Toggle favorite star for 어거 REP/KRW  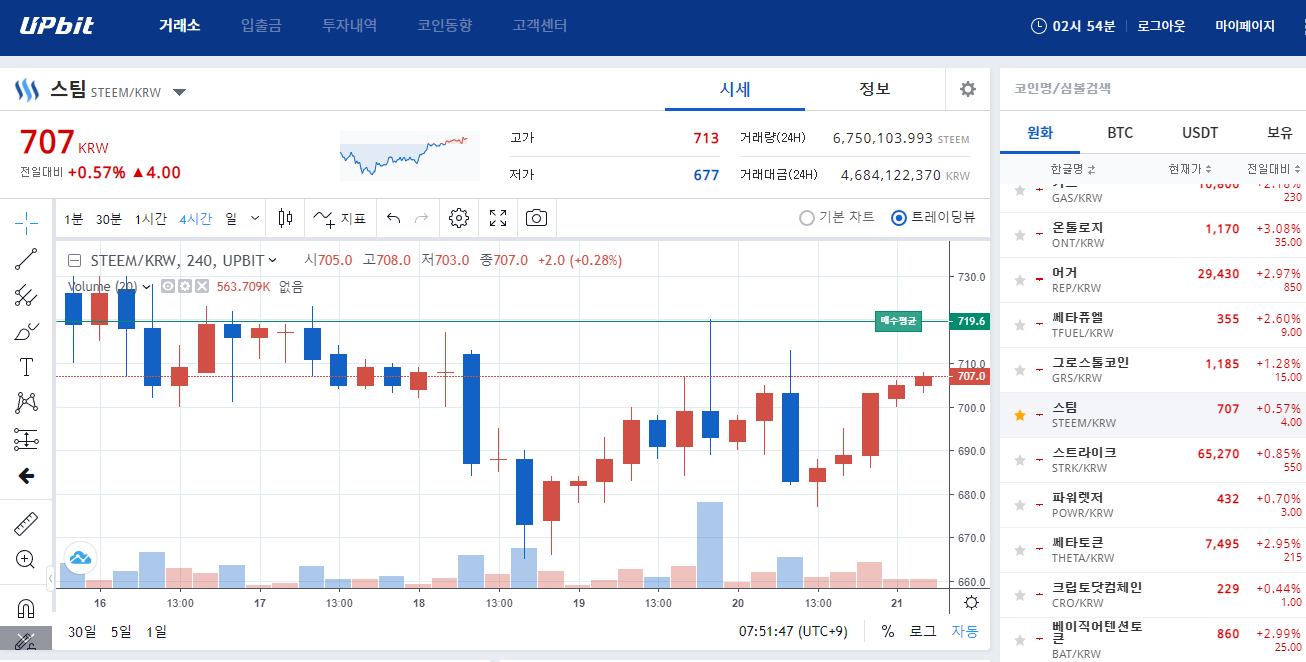(x=1020, y=280)
